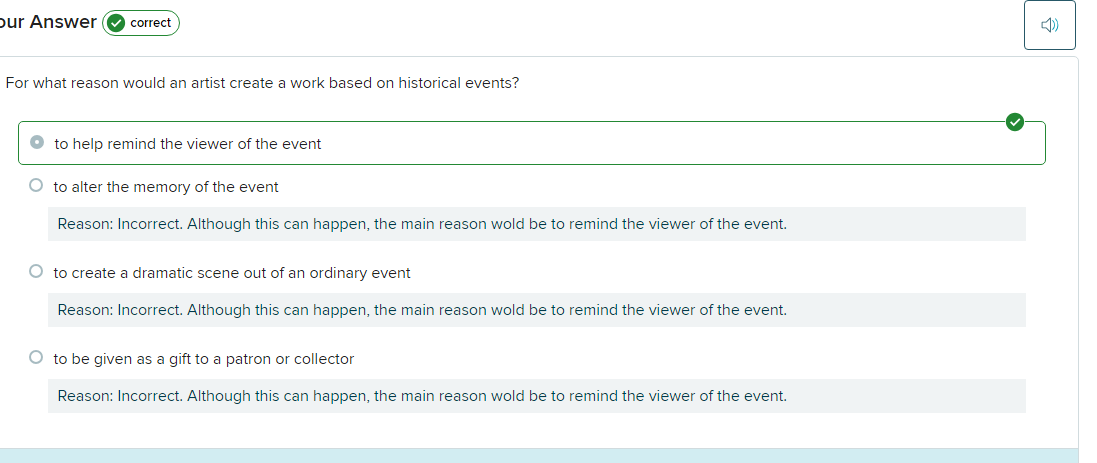Click the speaker audio icon button
Viewport: 1097px width, 463px height.
coord(1049,25)
